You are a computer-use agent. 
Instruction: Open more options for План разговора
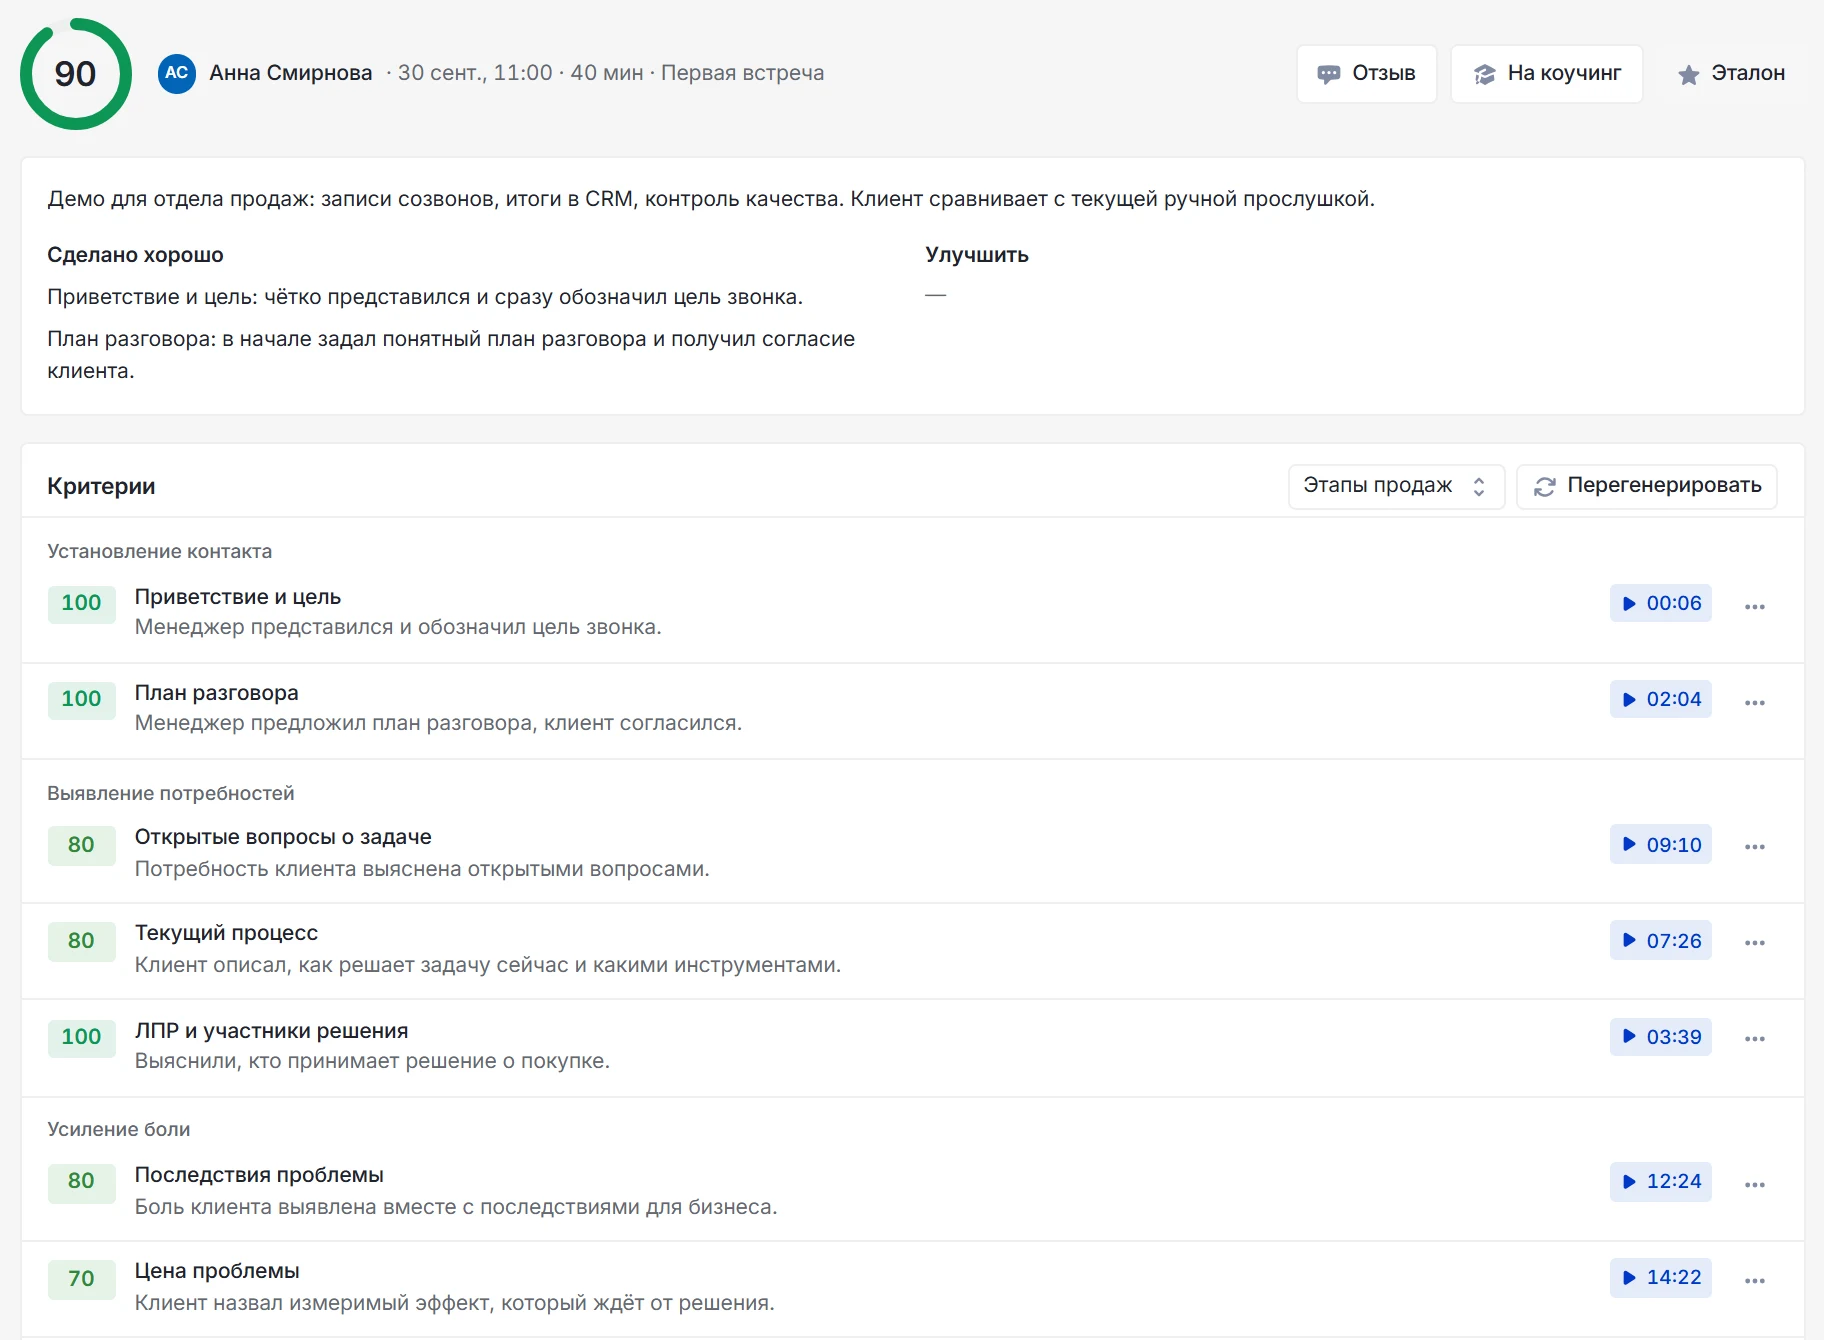pyautogui.click(x=1754, y=702)
